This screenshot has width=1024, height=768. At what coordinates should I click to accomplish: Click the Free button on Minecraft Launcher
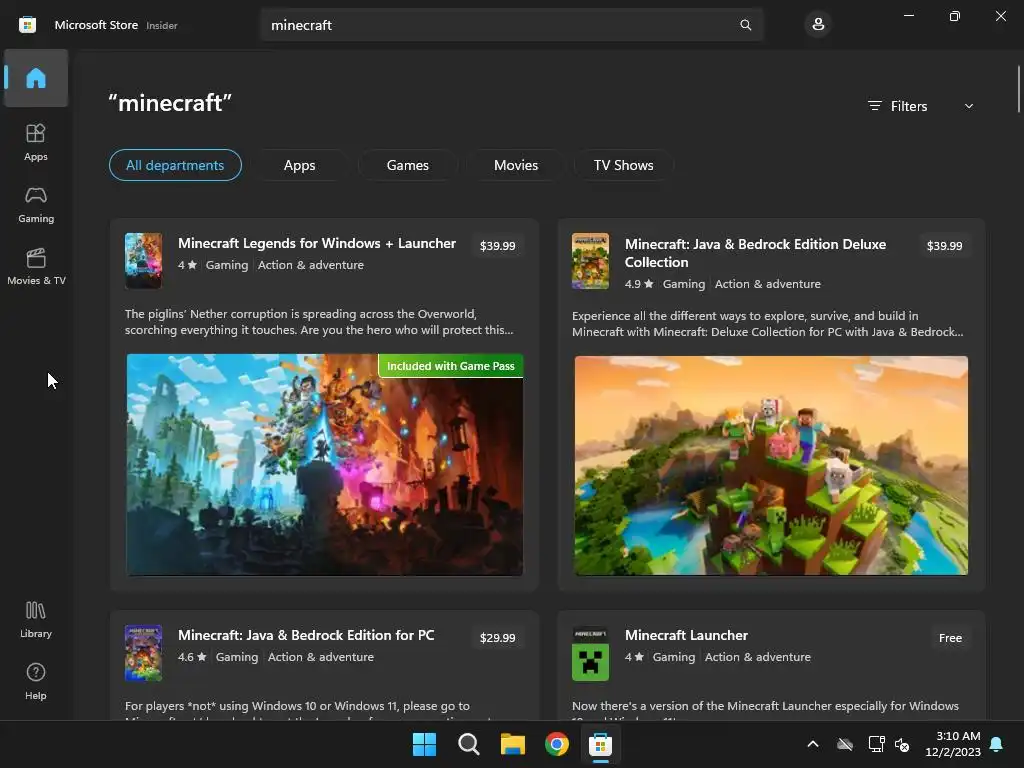(x=950, y=638)
